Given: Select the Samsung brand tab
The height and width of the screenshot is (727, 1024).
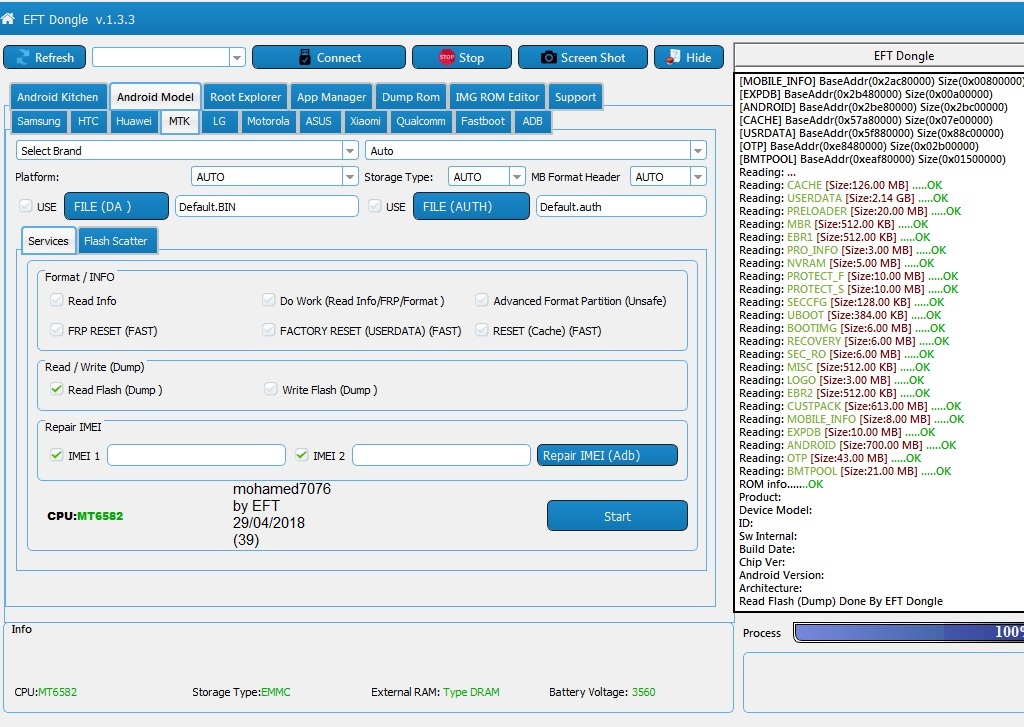Looking at the screenshot, I should pos(39,121).
